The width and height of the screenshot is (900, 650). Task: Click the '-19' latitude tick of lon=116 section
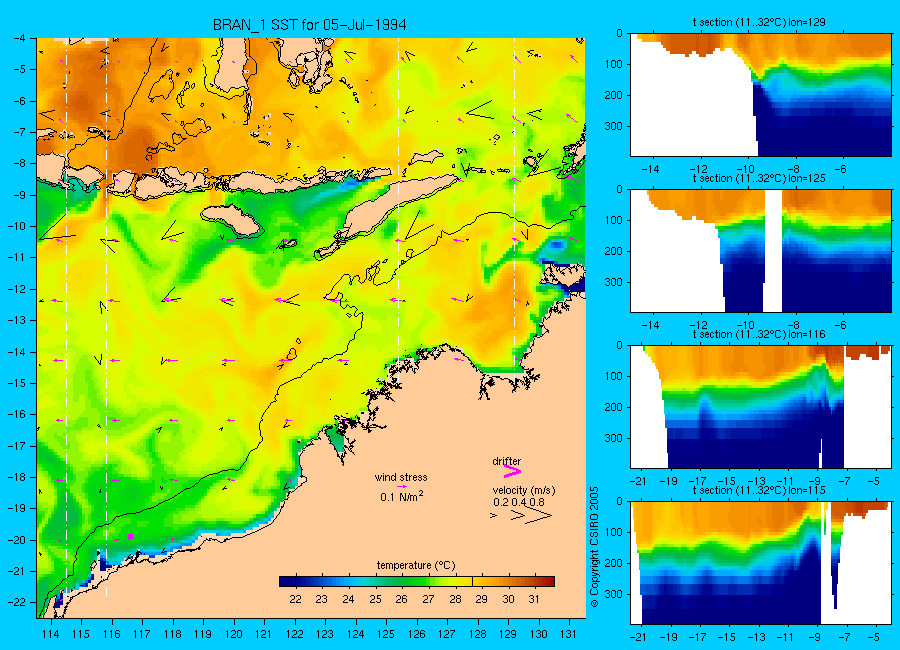coord(668,481)
